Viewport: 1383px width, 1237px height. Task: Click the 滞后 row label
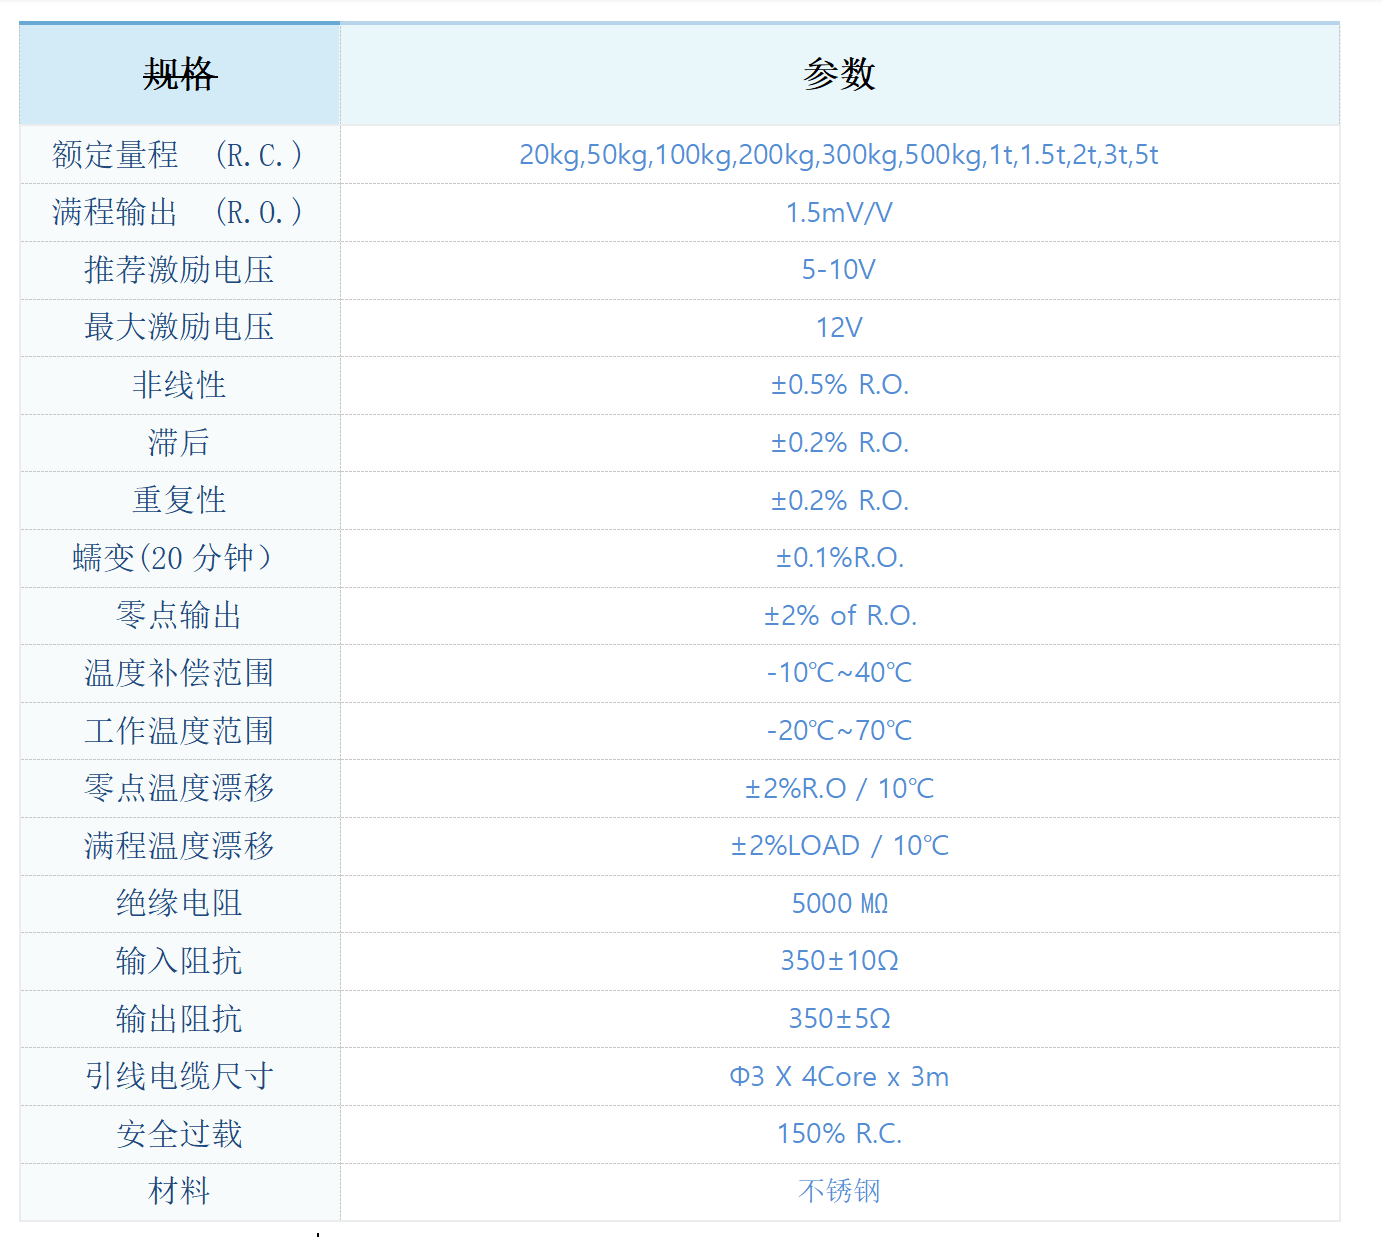pyautogui.click(x=179, y=443)
